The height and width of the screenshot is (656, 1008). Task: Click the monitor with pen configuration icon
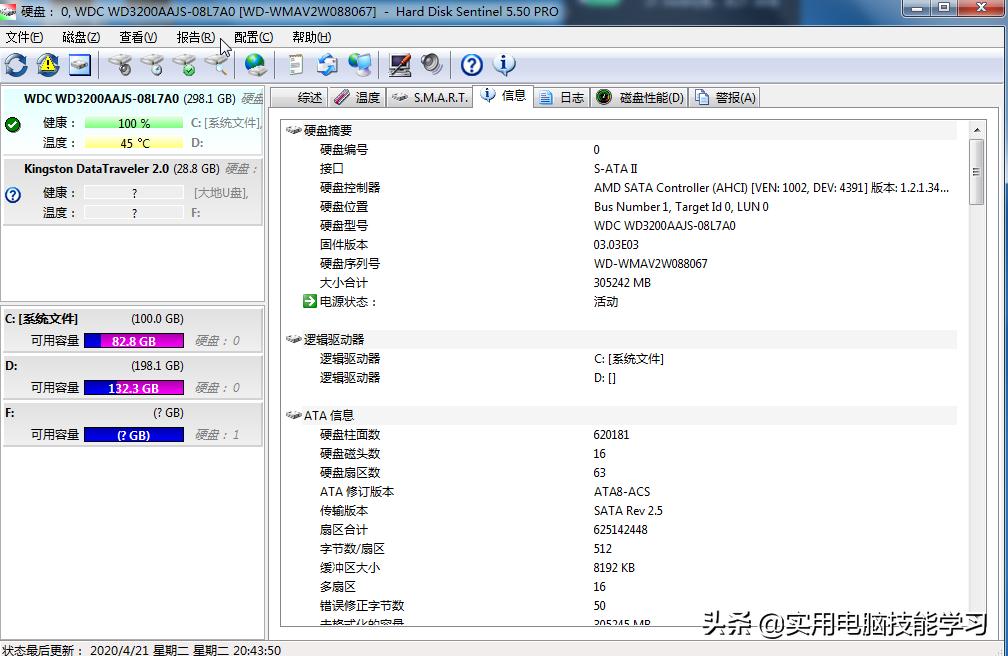(x=400, y=64)
